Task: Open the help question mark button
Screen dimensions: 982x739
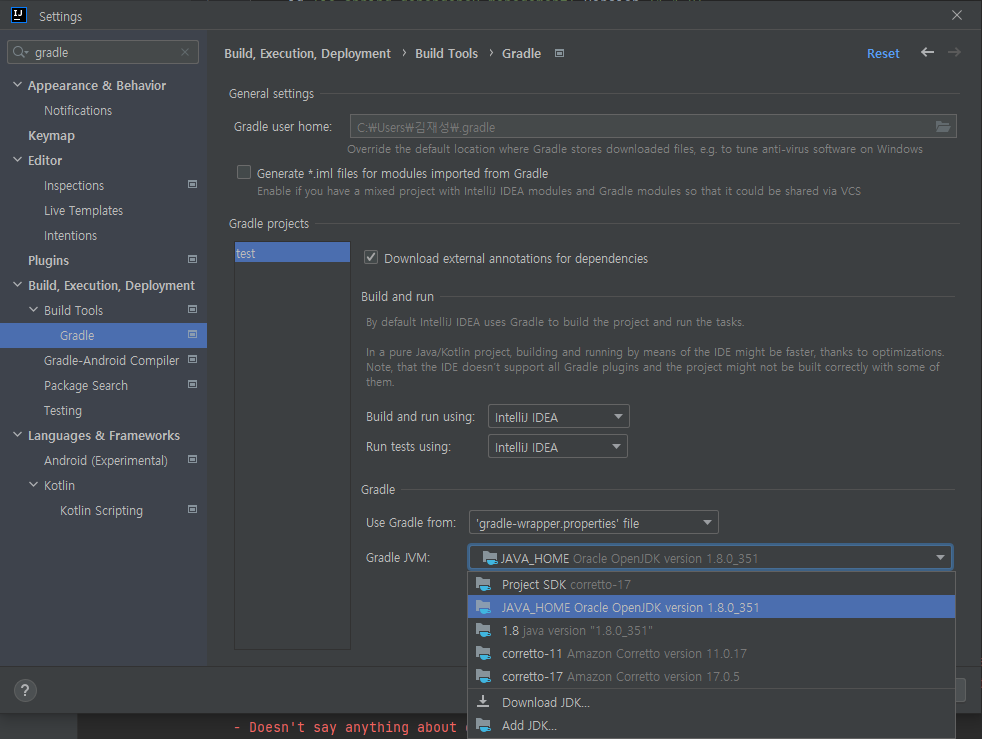Action: 25,690
